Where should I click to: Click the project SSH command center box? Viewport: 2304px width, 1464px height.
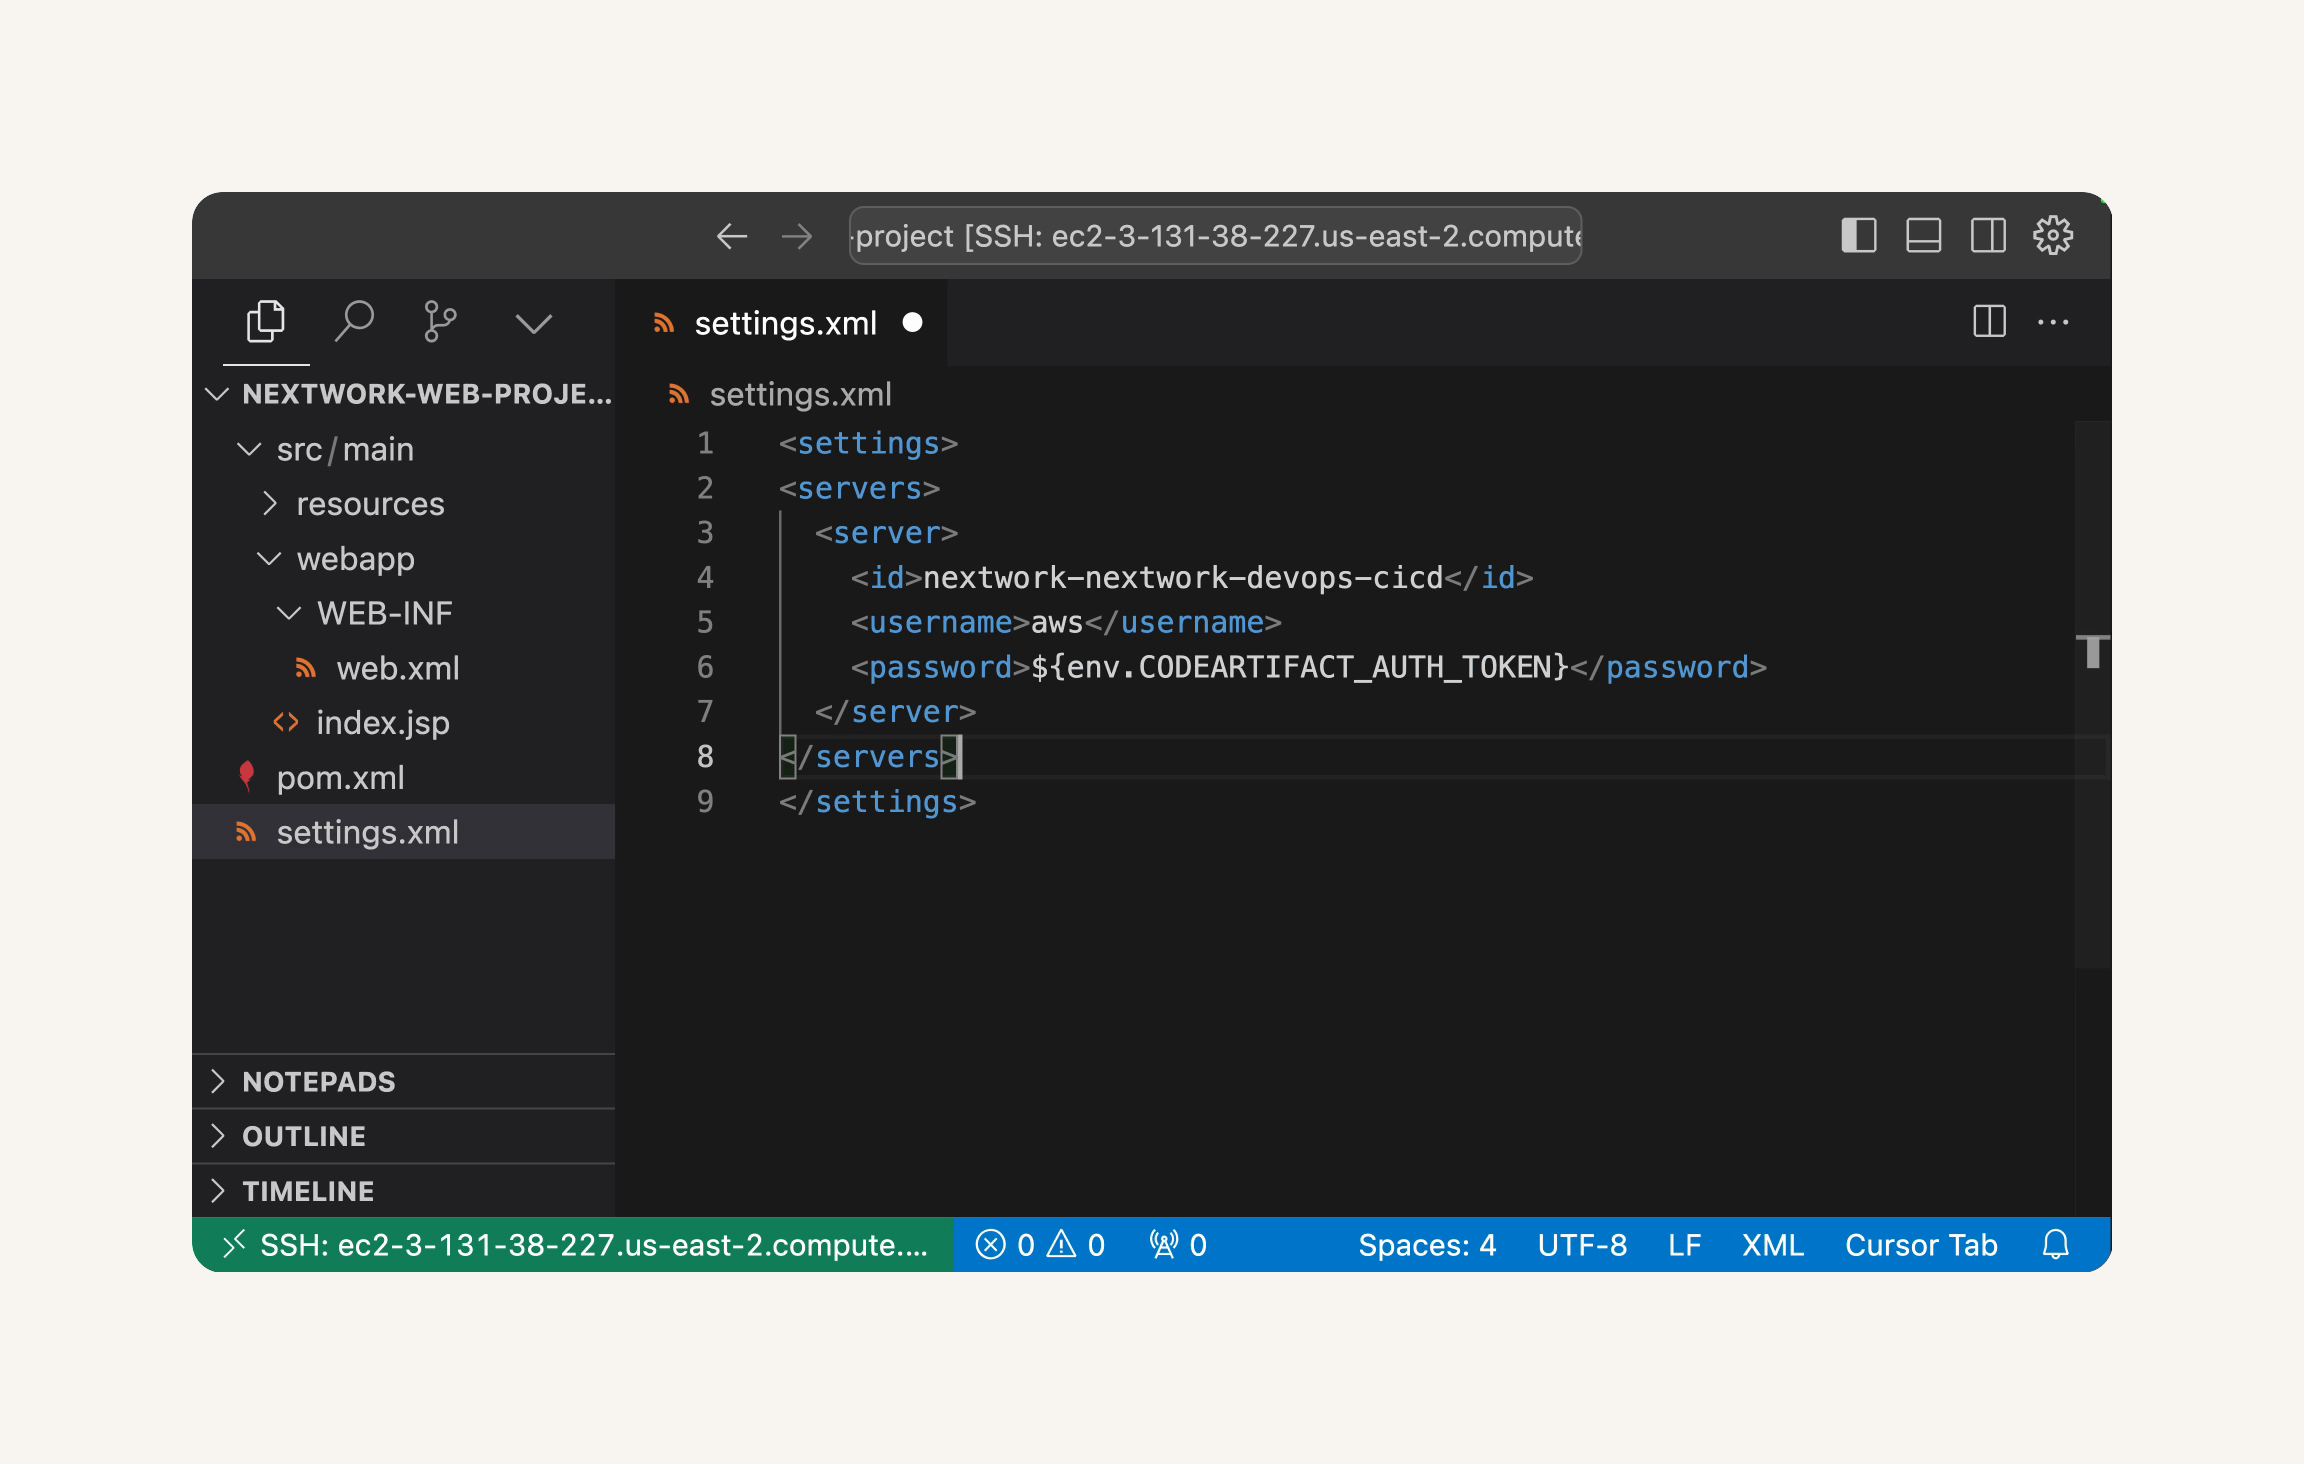tap(1215, 236)
